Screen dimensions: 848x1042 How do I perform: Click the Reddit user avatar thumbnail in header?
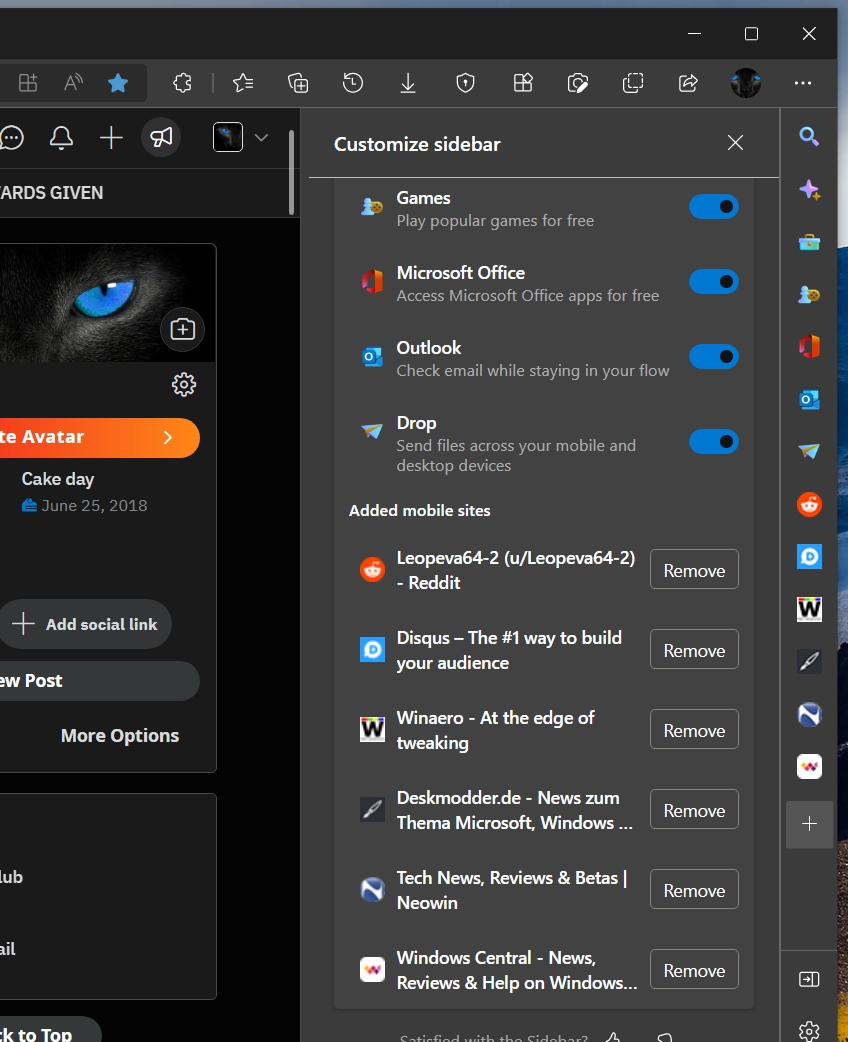pyautogui.click(x=227, y=138)
